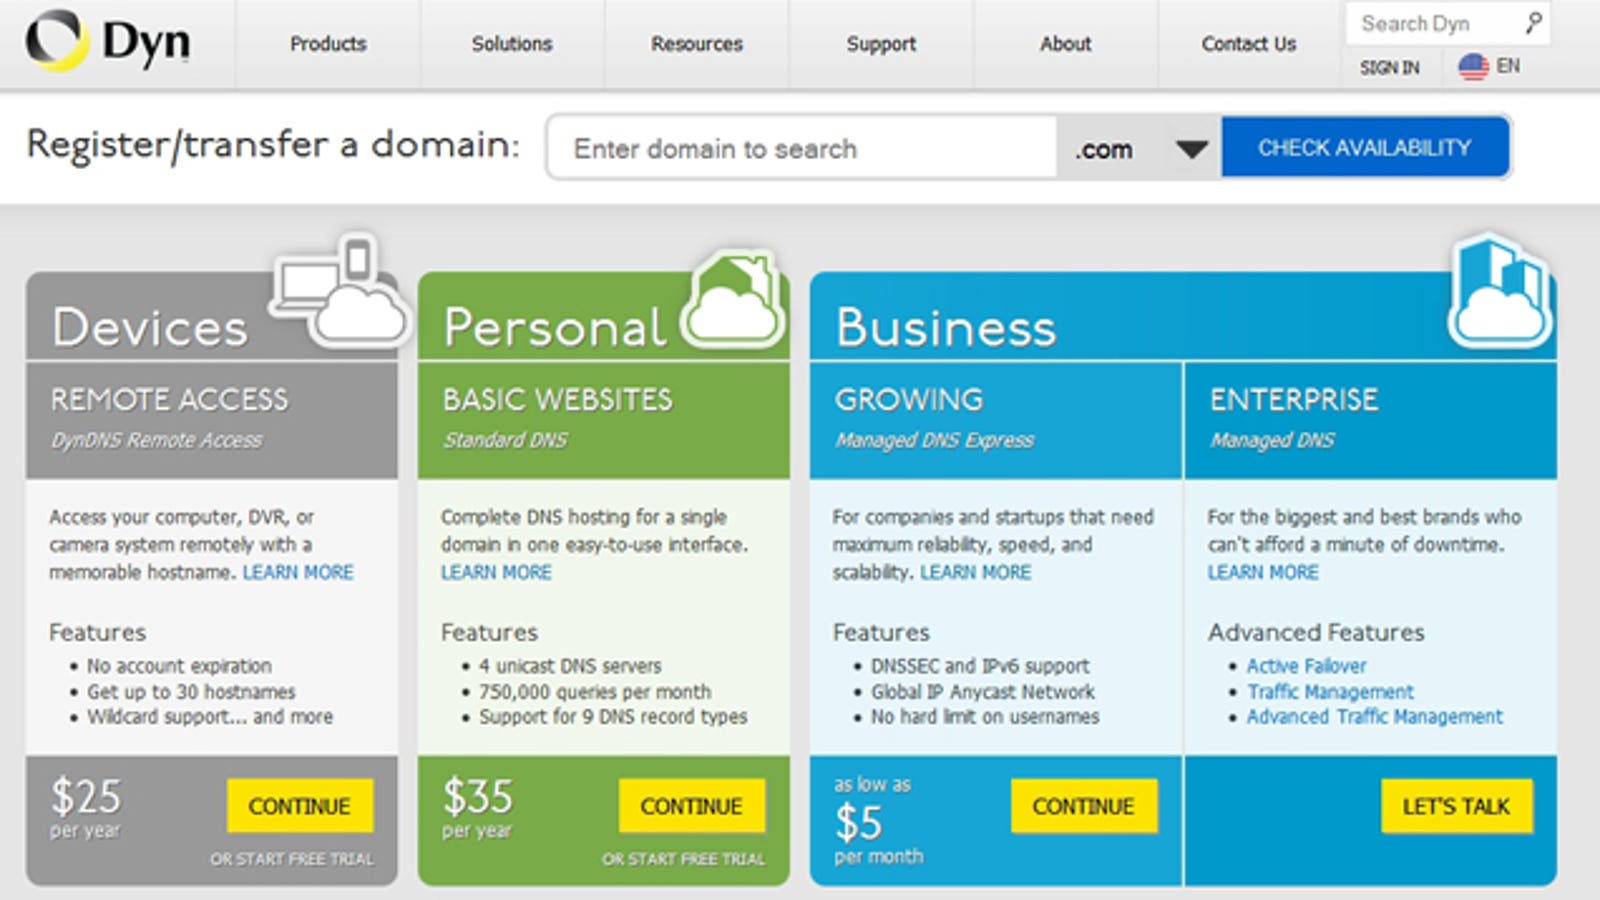Screen dimensions: 1600x900
Task: Click the 'Managed DNS Express' subtitle
Action: pos(934,441)
